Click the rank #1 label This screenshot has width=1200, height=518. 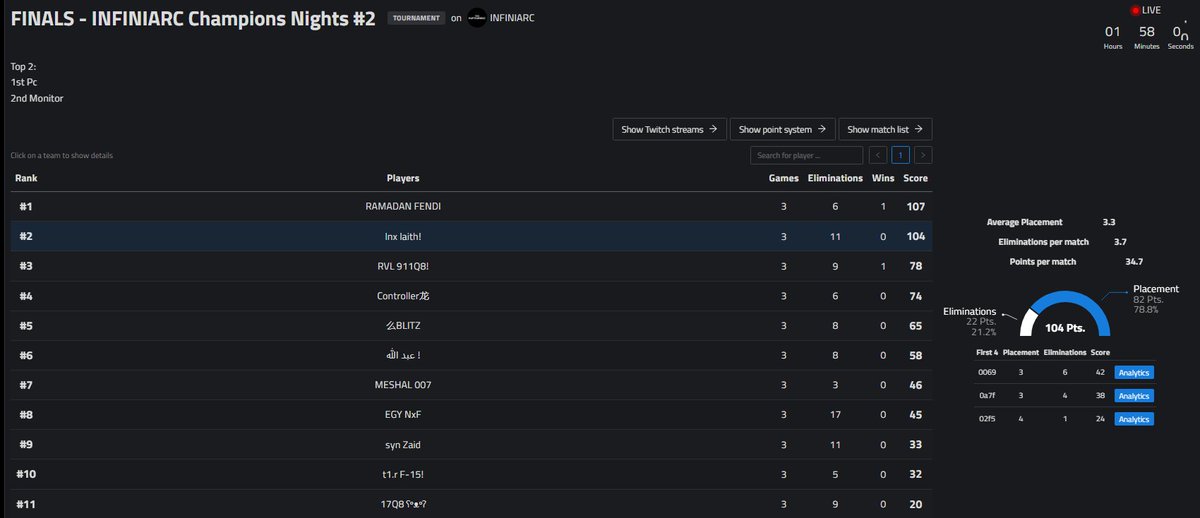[x=26, y=206]
